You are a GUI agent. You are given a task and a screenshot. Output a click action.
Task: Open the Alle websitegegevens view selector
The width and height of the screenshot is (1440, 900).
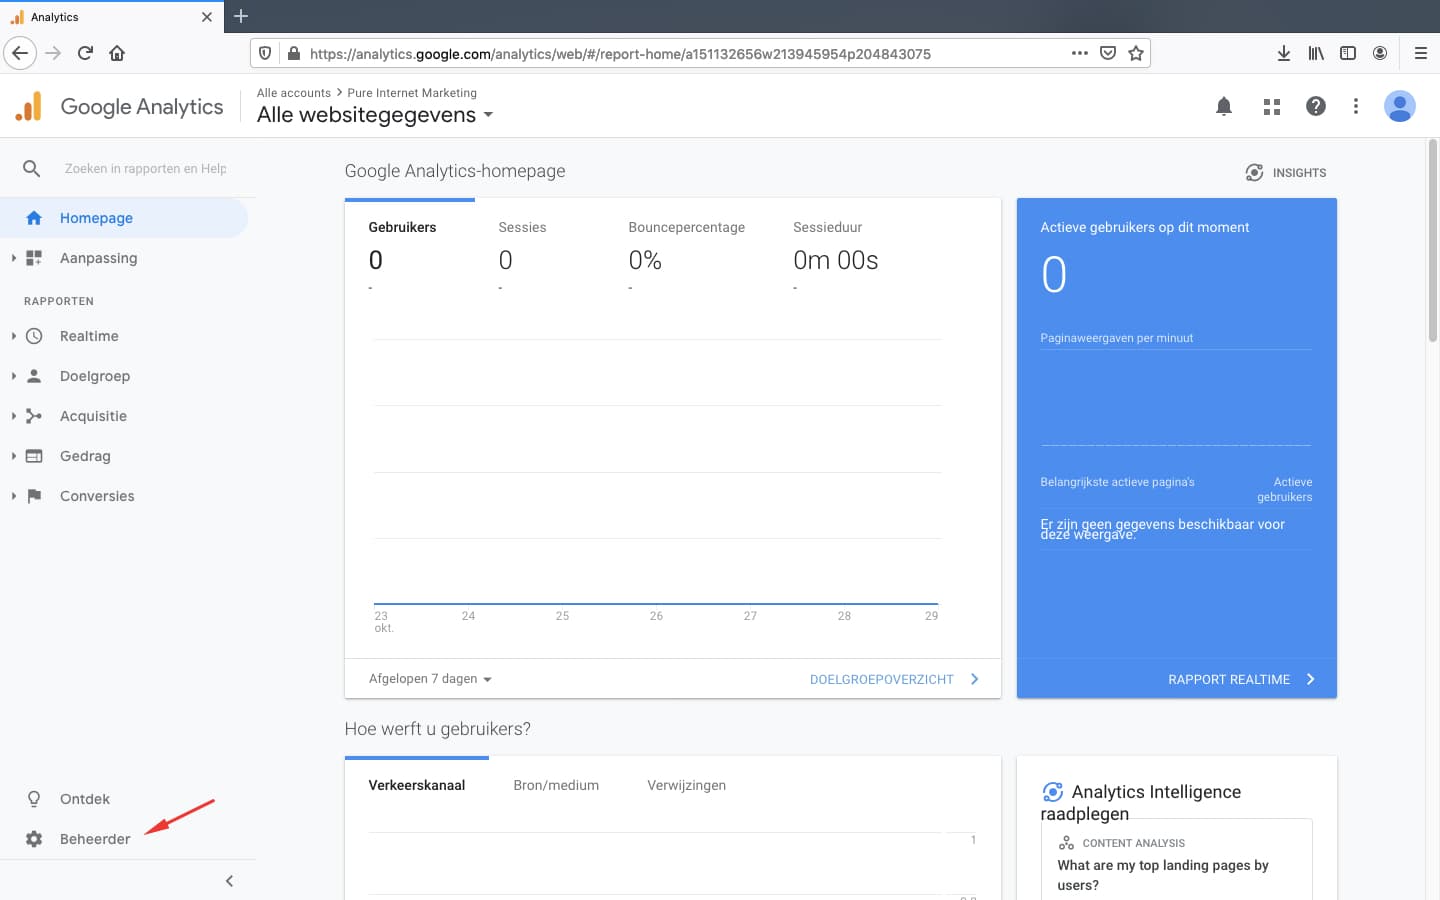coord(375,115)
